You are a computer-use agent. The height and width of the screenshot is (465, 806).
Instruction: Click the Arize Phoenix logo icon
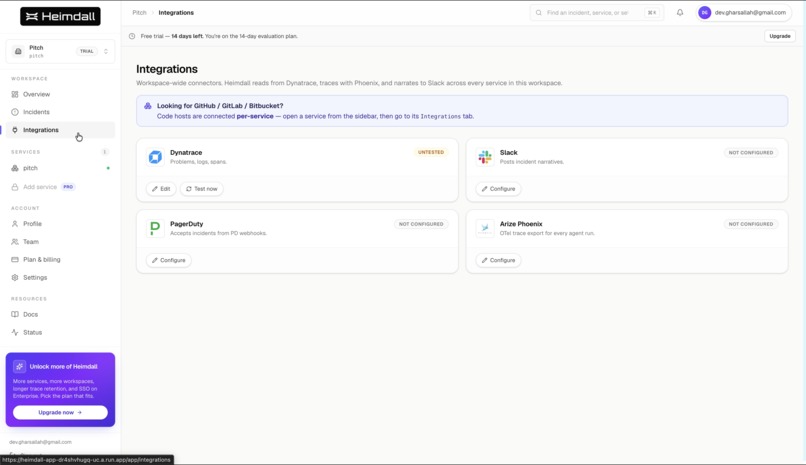point(485,228)
